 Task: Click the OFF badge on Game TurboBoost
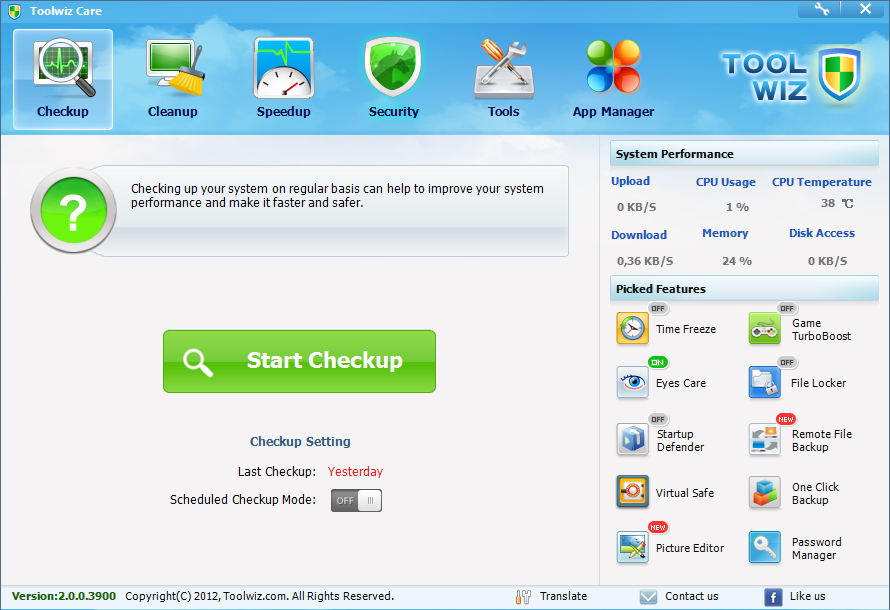pos(787,308)
